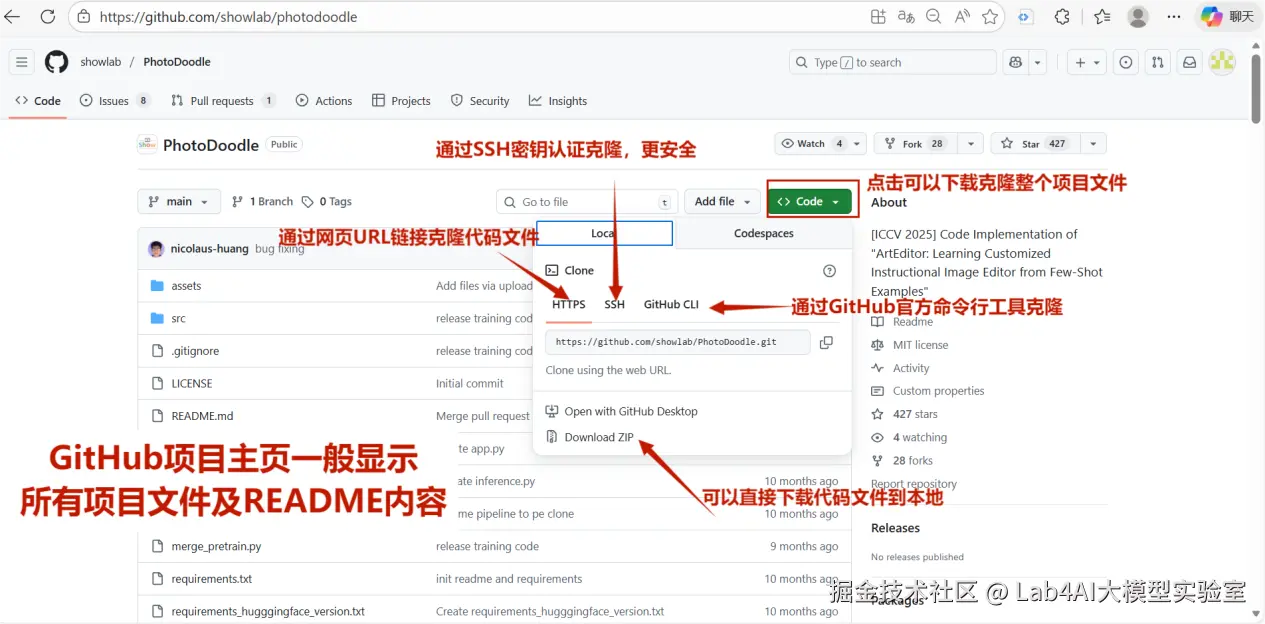1265x624 pixels.
Task: Open the create new plus dropdown
Action: (1086, 62)
